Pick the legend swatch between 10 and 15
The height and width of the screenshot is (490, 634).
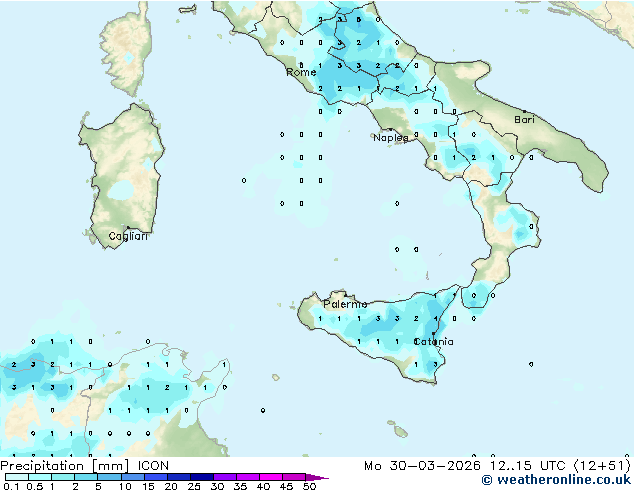tap(132, 477)
